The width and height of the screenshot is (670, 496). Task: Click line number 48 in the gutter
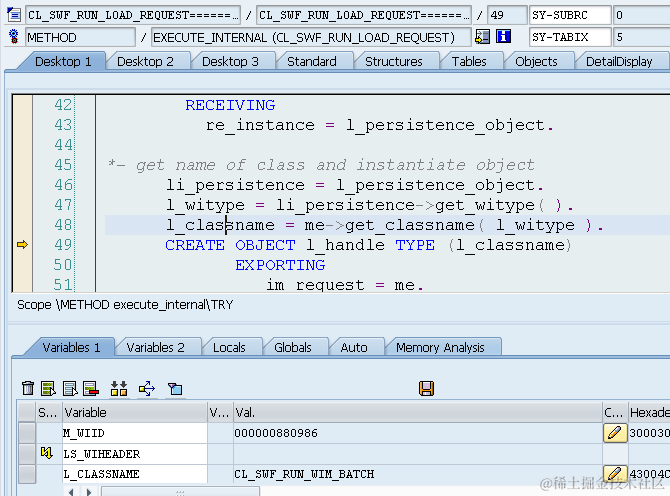(63, 225)
